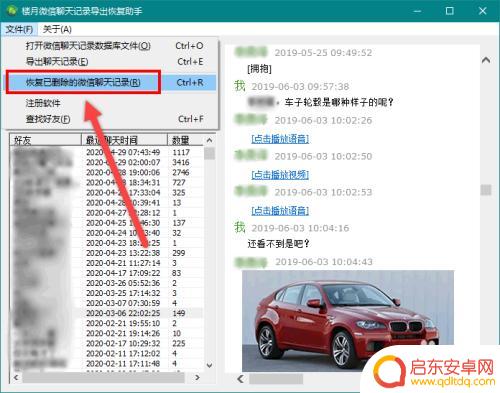500x393 pixels.
Task: Sort by the 好友 column header
Action: 46,140
